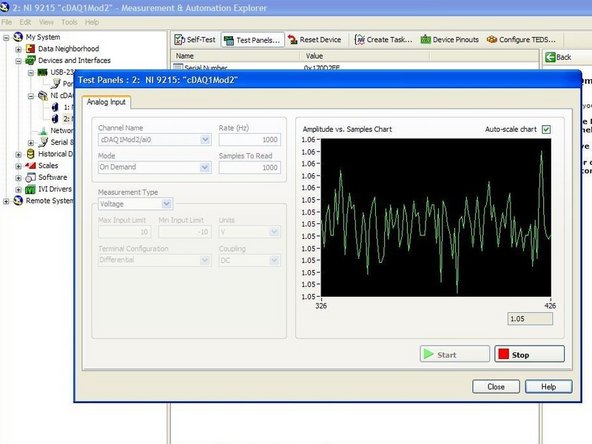Expand the Scales tree node

18,166
